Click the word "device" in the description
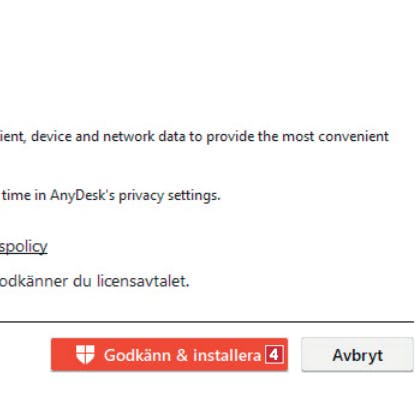 click(51, 136)
